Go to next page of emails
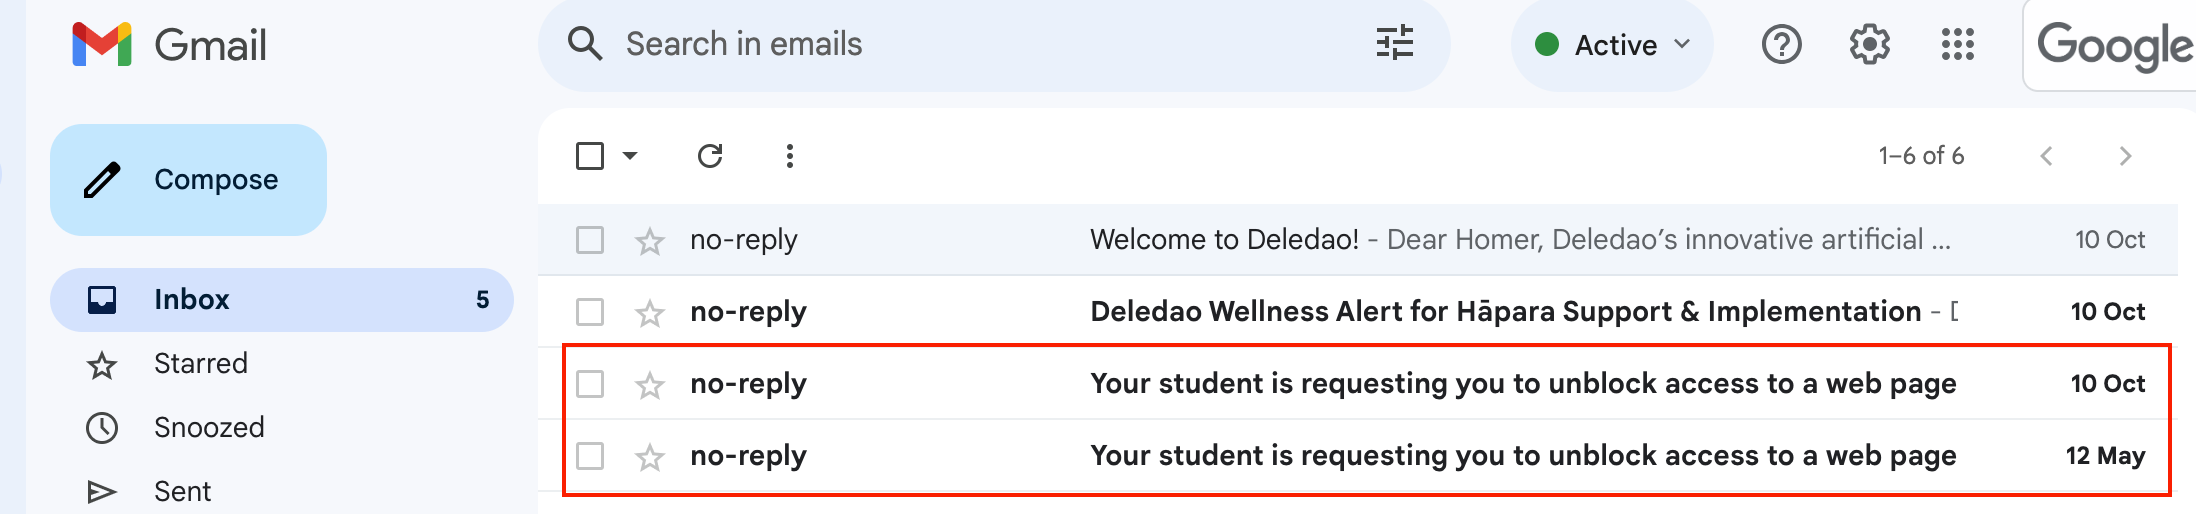The width and height of the screenshot is (2196, 514). 2125,156
